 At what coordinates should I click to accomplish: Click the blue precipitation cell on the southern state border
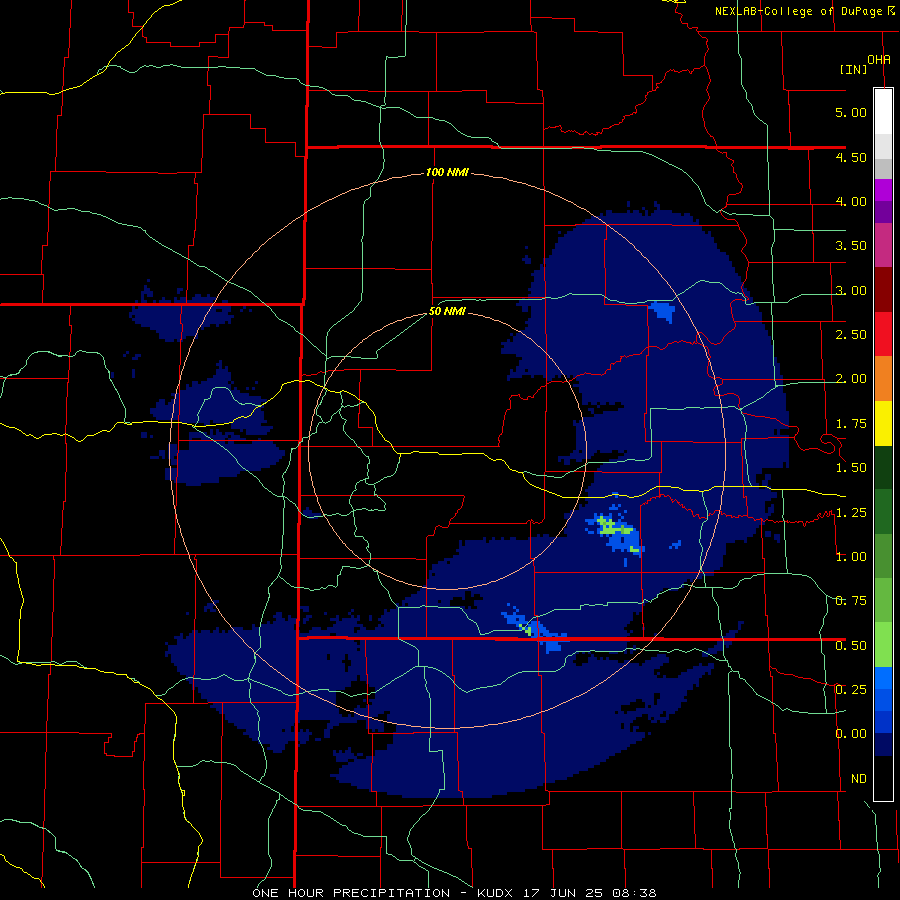pos(537,630)
